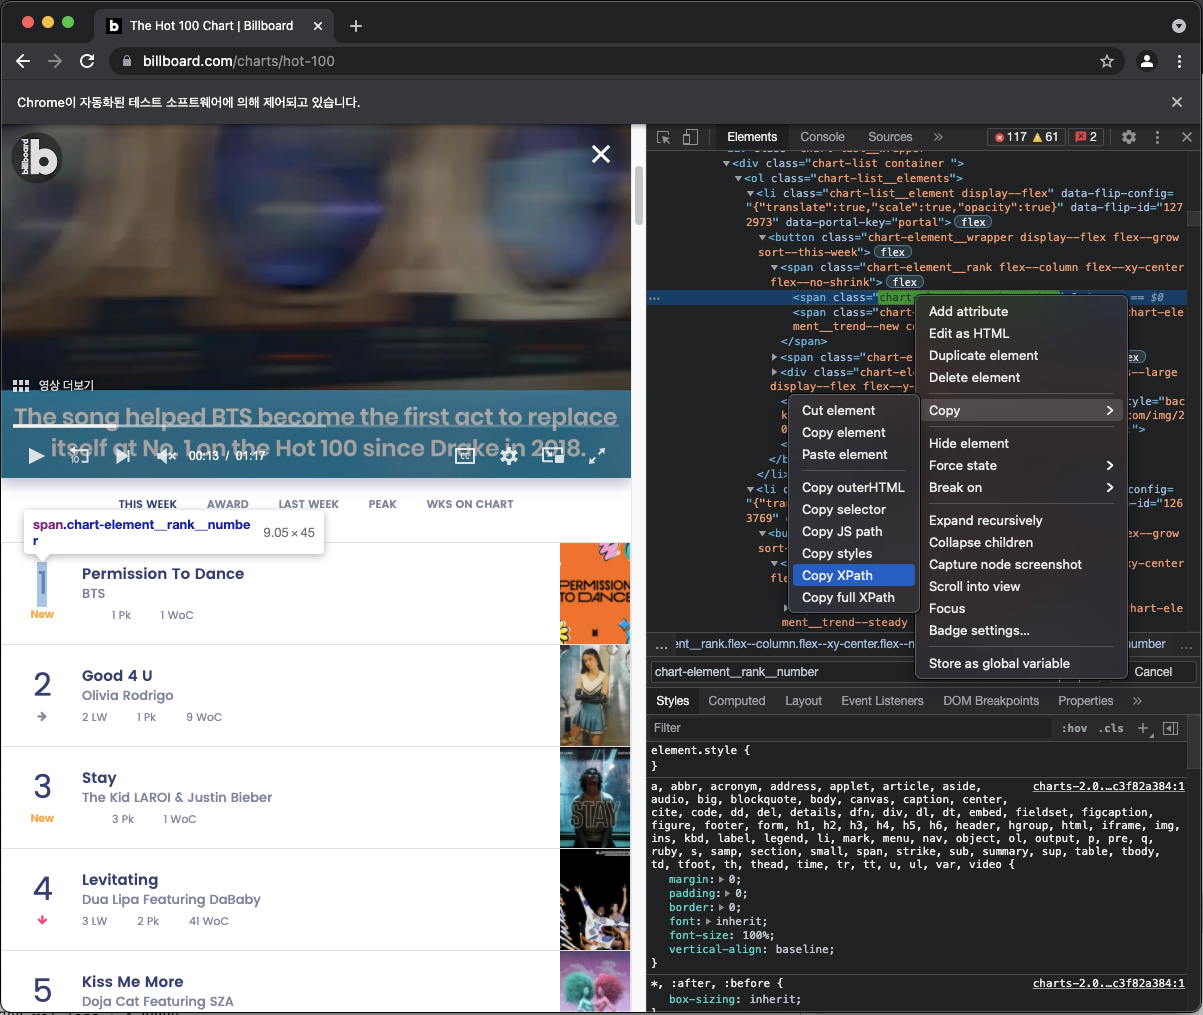Open DevTools customize three-dot menu
This screenshot has width=1203, height=1015.
[1157, 137]
